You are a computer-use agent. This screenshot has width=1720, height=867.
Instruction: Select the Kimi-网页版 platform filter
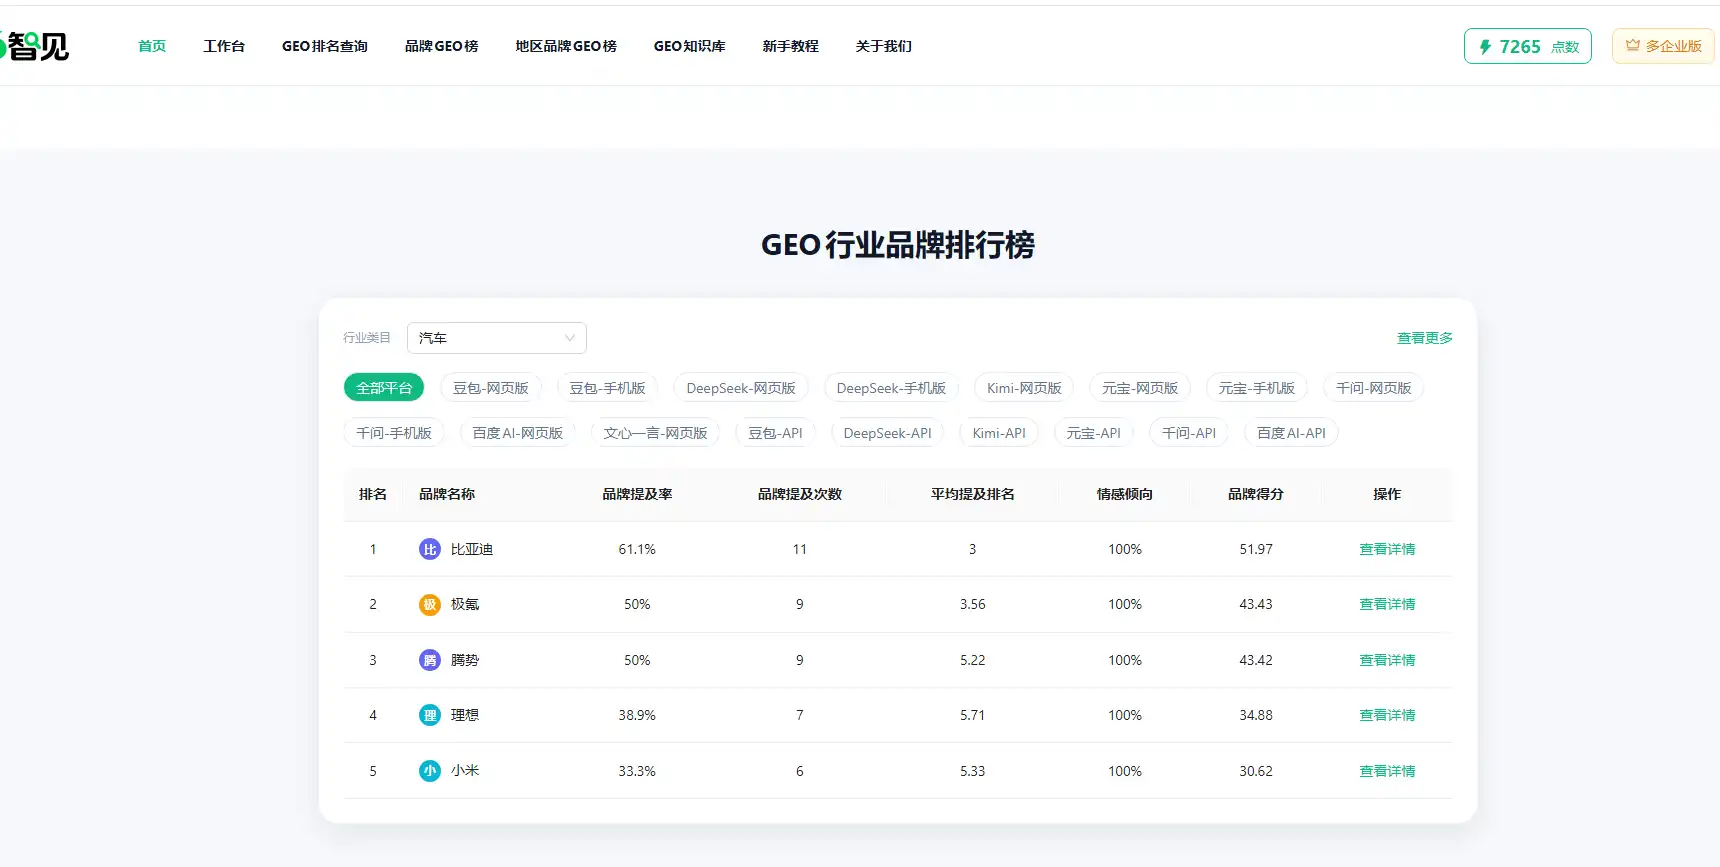click(1024, 388)
